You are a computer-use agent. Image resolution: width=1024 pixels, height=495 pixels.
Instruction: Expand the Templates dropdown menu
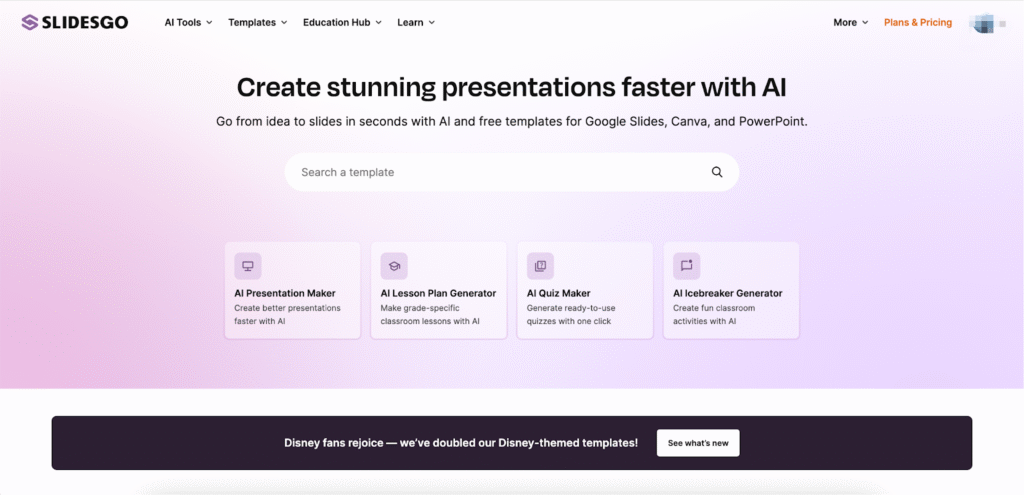[257, 22]
